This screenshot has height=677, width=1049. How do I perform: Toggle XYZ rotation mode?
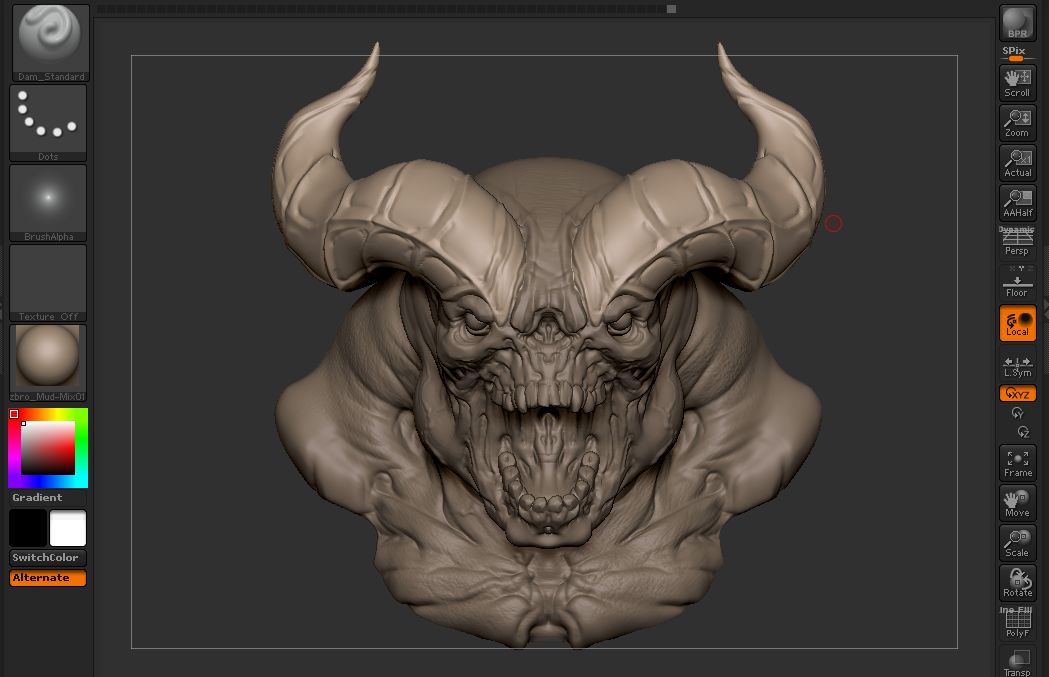pyautogui.click(x=1018, y=393)
